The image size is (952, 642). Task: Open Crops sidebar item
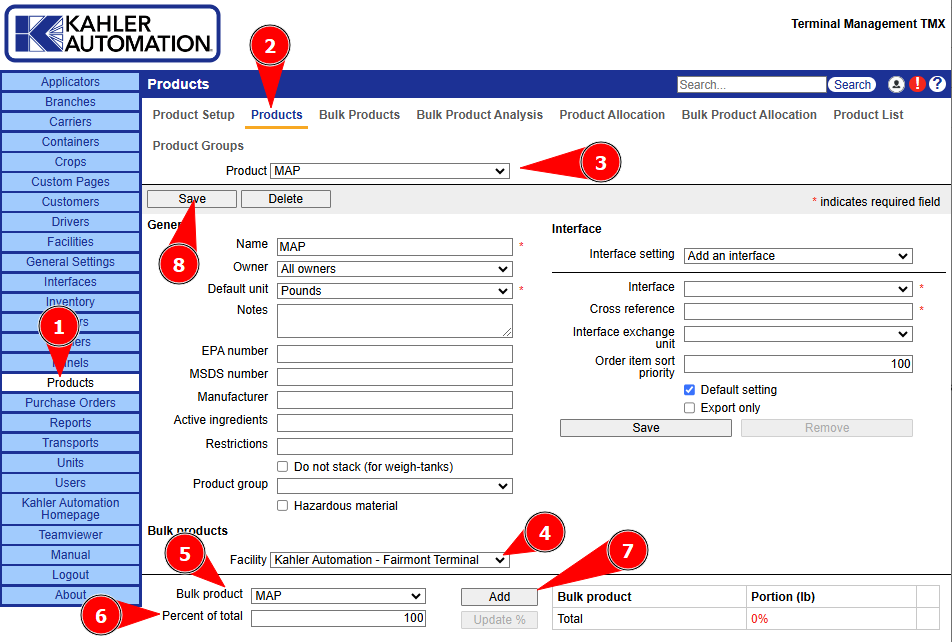tap(70, 162)
